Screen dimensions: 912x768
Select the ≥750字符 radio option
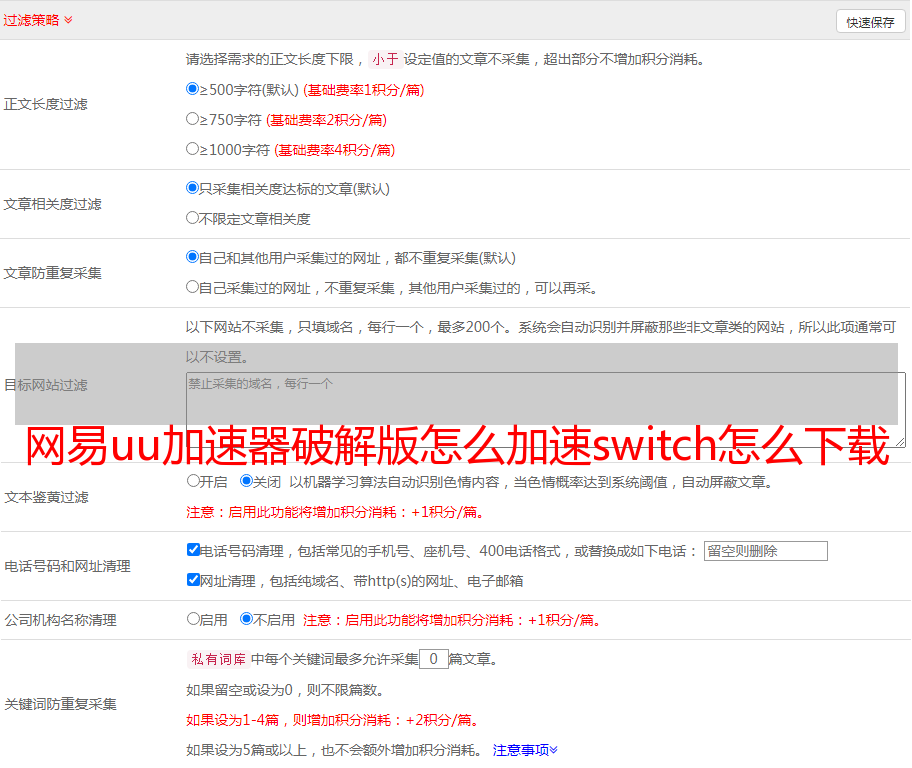click(192, 119)
